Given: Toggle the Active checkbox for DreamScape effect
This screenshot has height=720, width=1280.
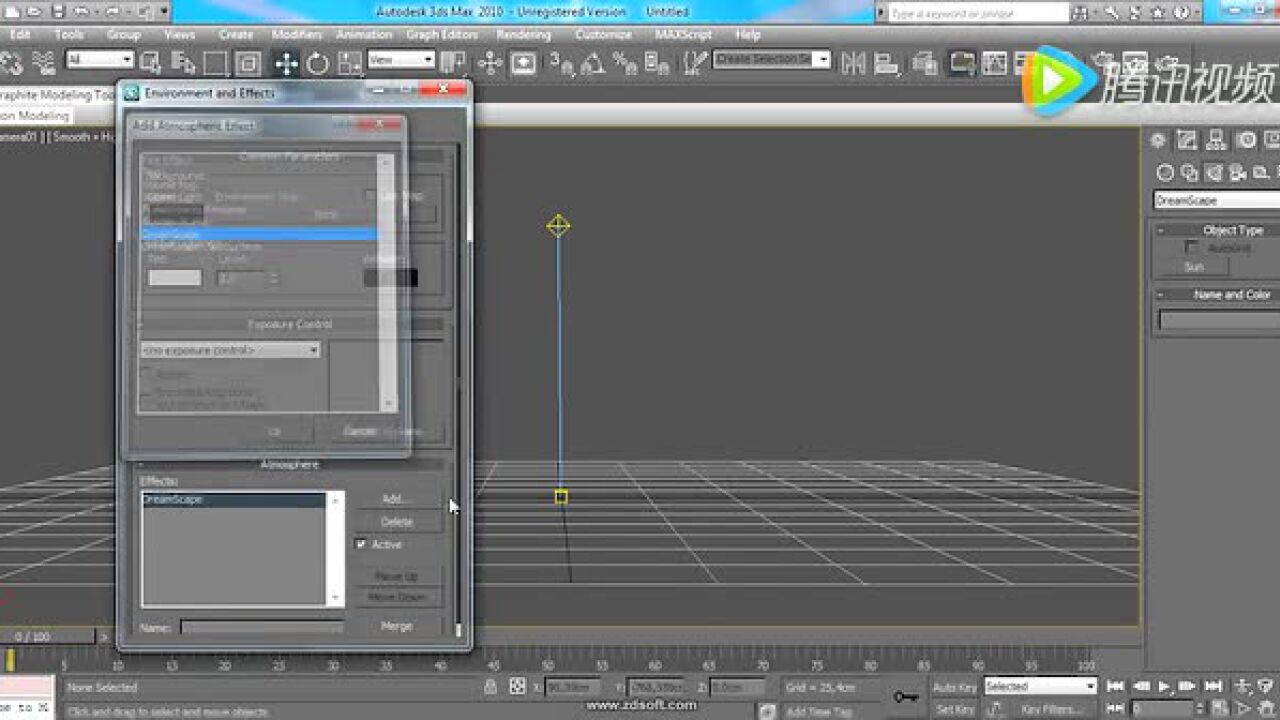Looking at the screenshot, I should point(361,544).
